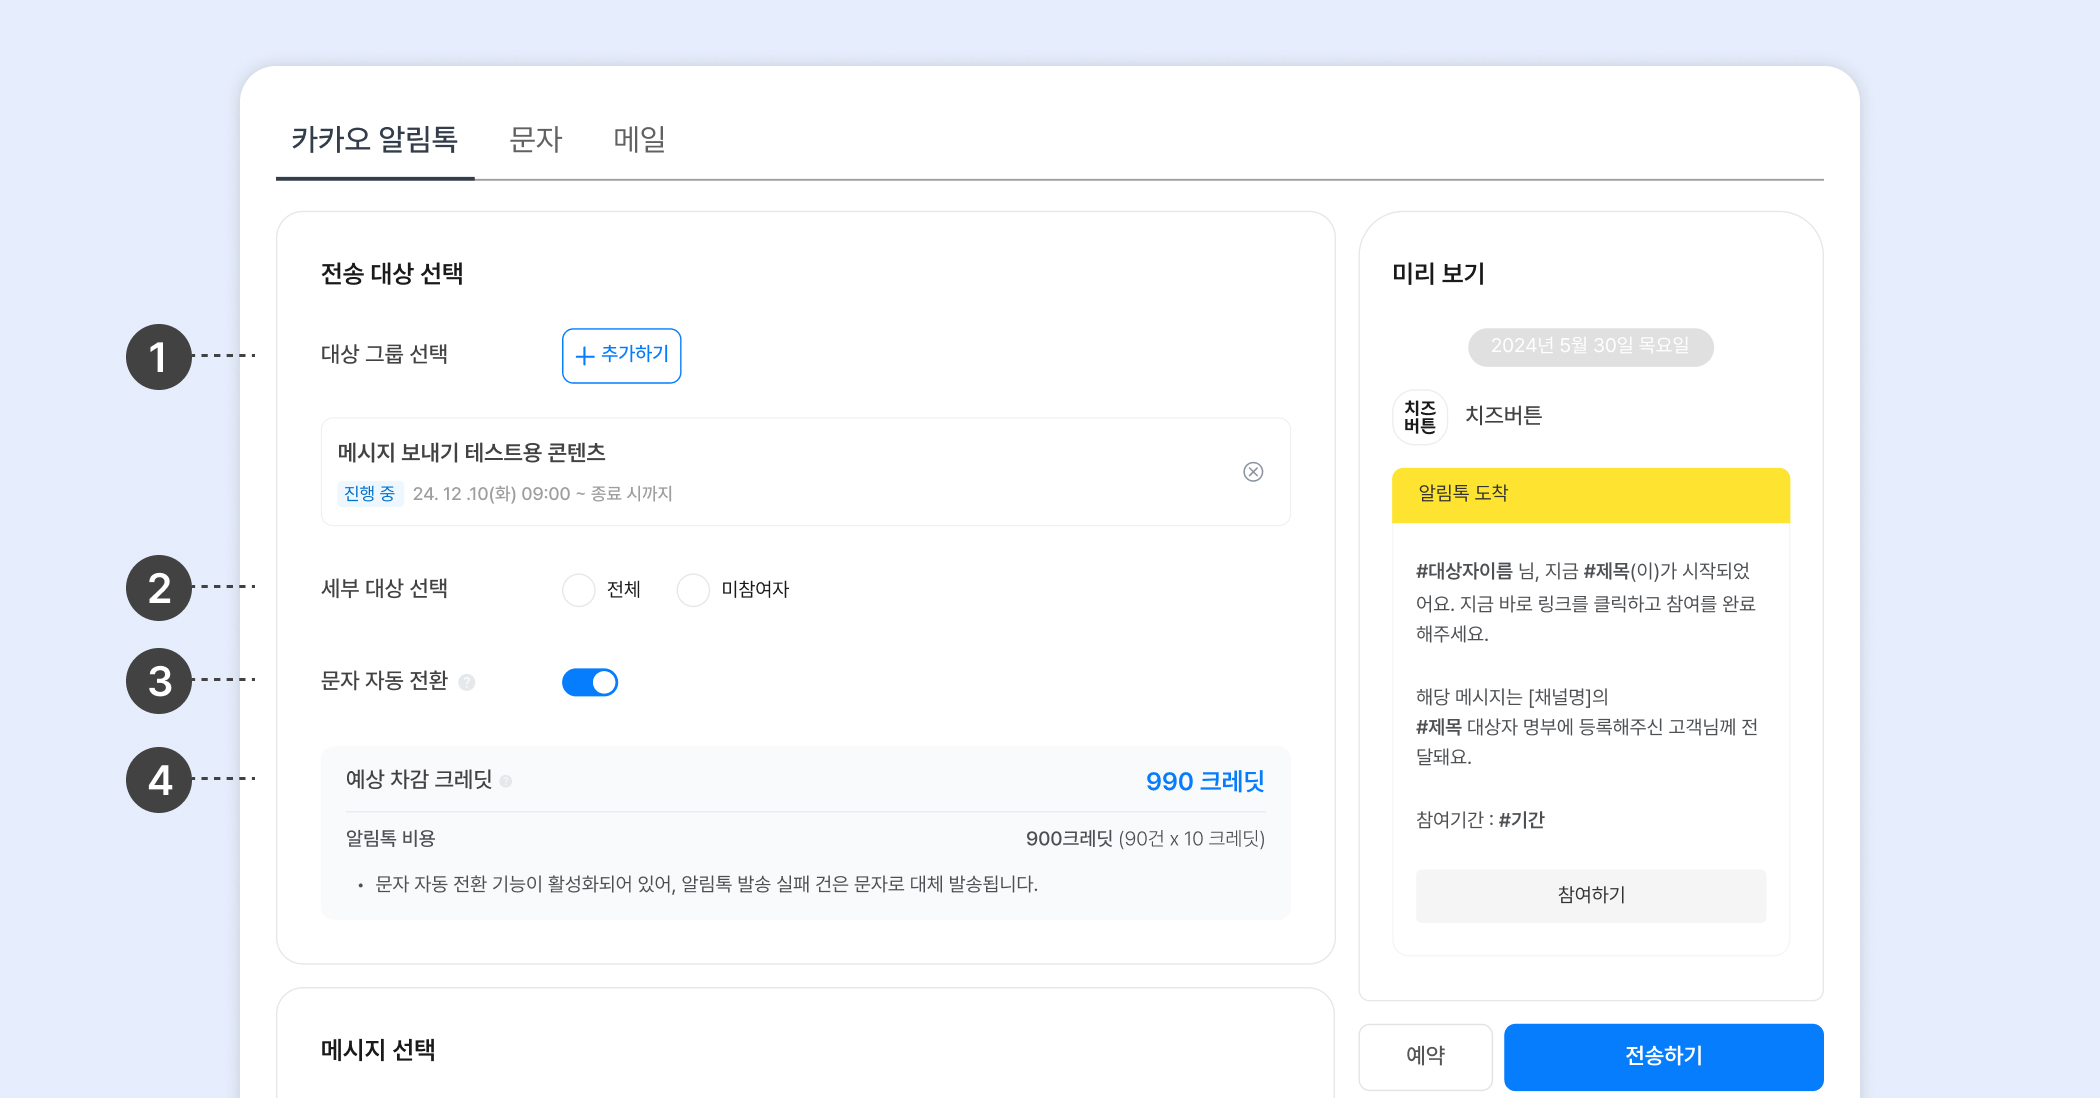Open the 메일 tab
The width and height of the screenshot is (2100, 1098).
[x=639, y=139]
